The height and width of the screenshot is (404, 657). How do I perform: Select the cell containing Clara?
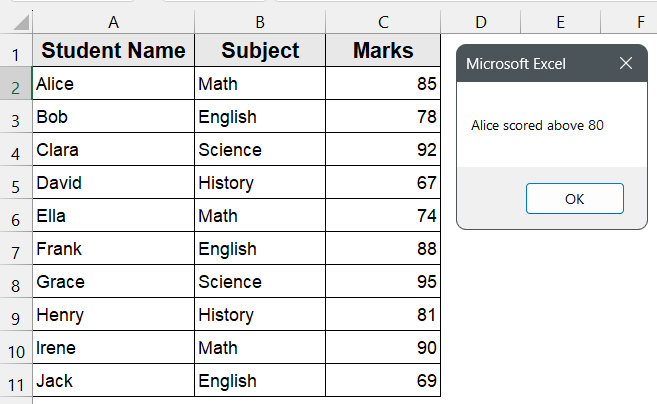[113, 150]
